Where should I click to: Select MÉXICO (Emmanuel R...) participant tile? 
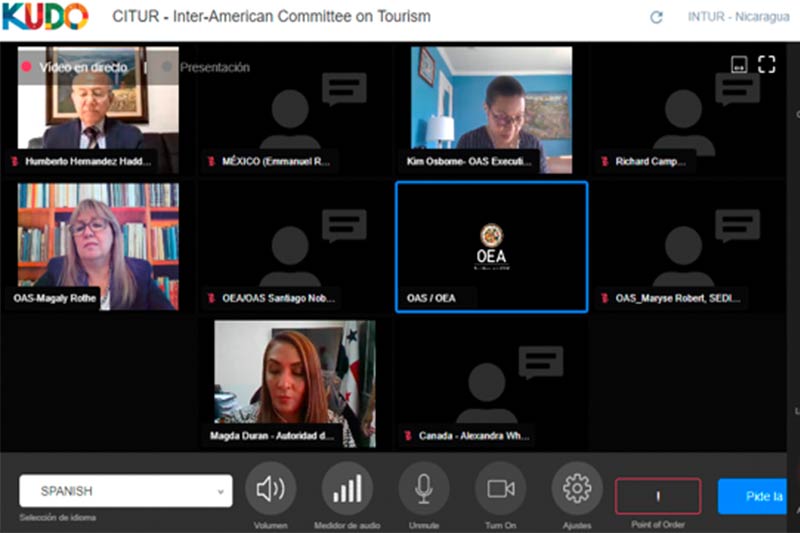pos(295,110)
